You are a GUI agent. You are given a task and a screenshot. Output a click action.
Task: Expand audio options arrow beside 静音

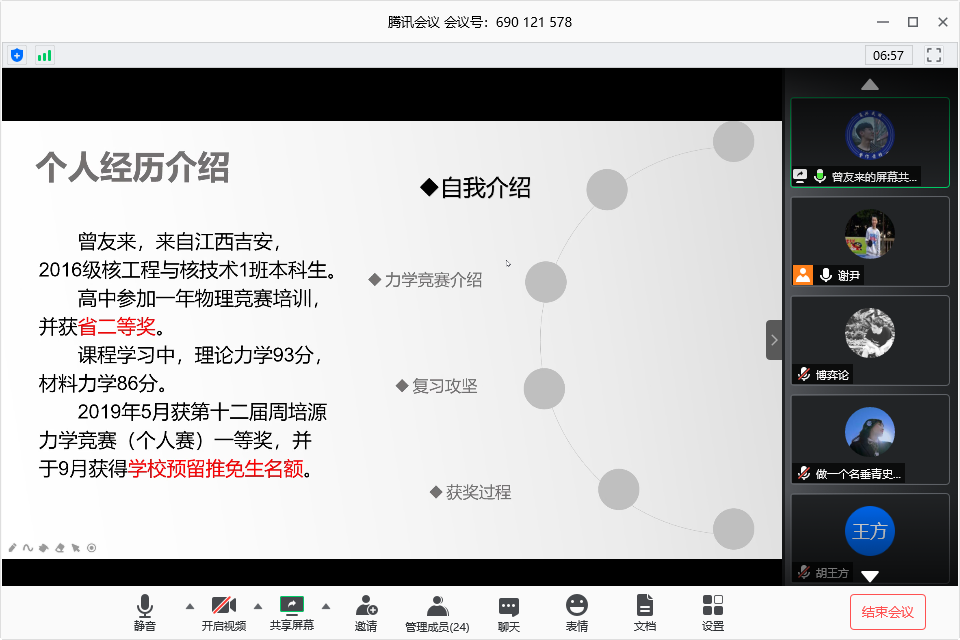[189, 606]
